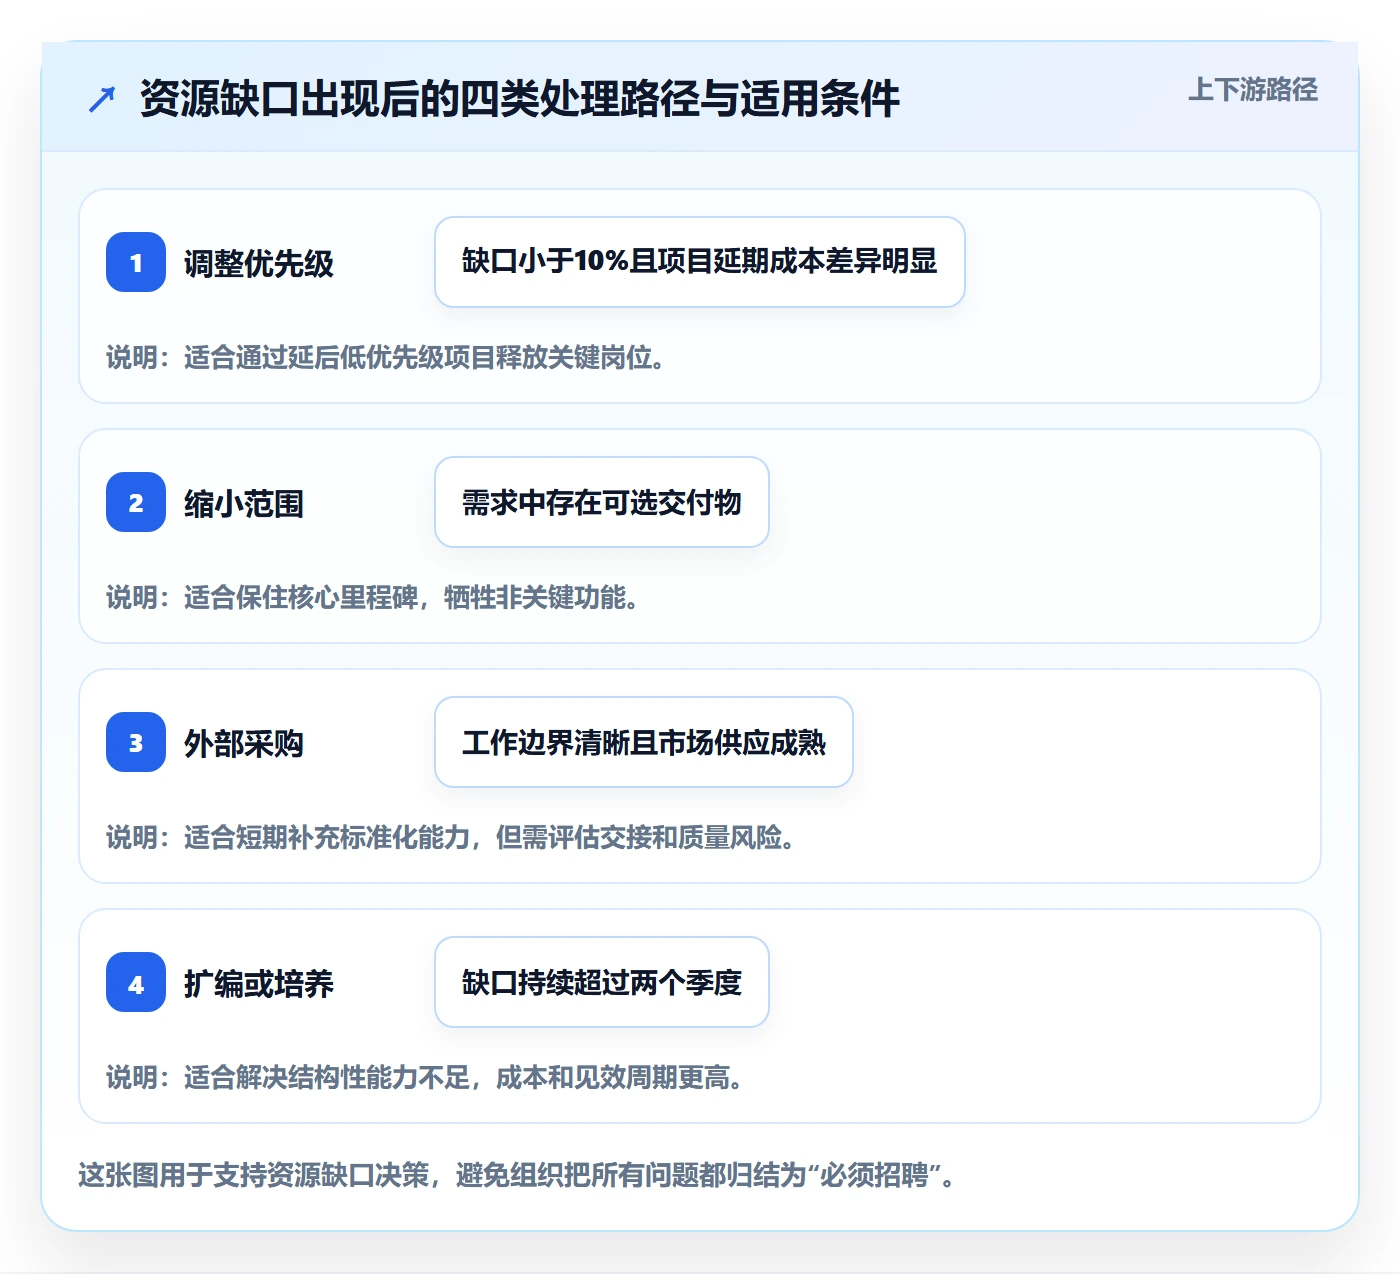The width and height of the screenshot is (1400, 1274).
Task: Select the 缺口持续超过两个季度 condition box
Action: (x=602, y=982)
